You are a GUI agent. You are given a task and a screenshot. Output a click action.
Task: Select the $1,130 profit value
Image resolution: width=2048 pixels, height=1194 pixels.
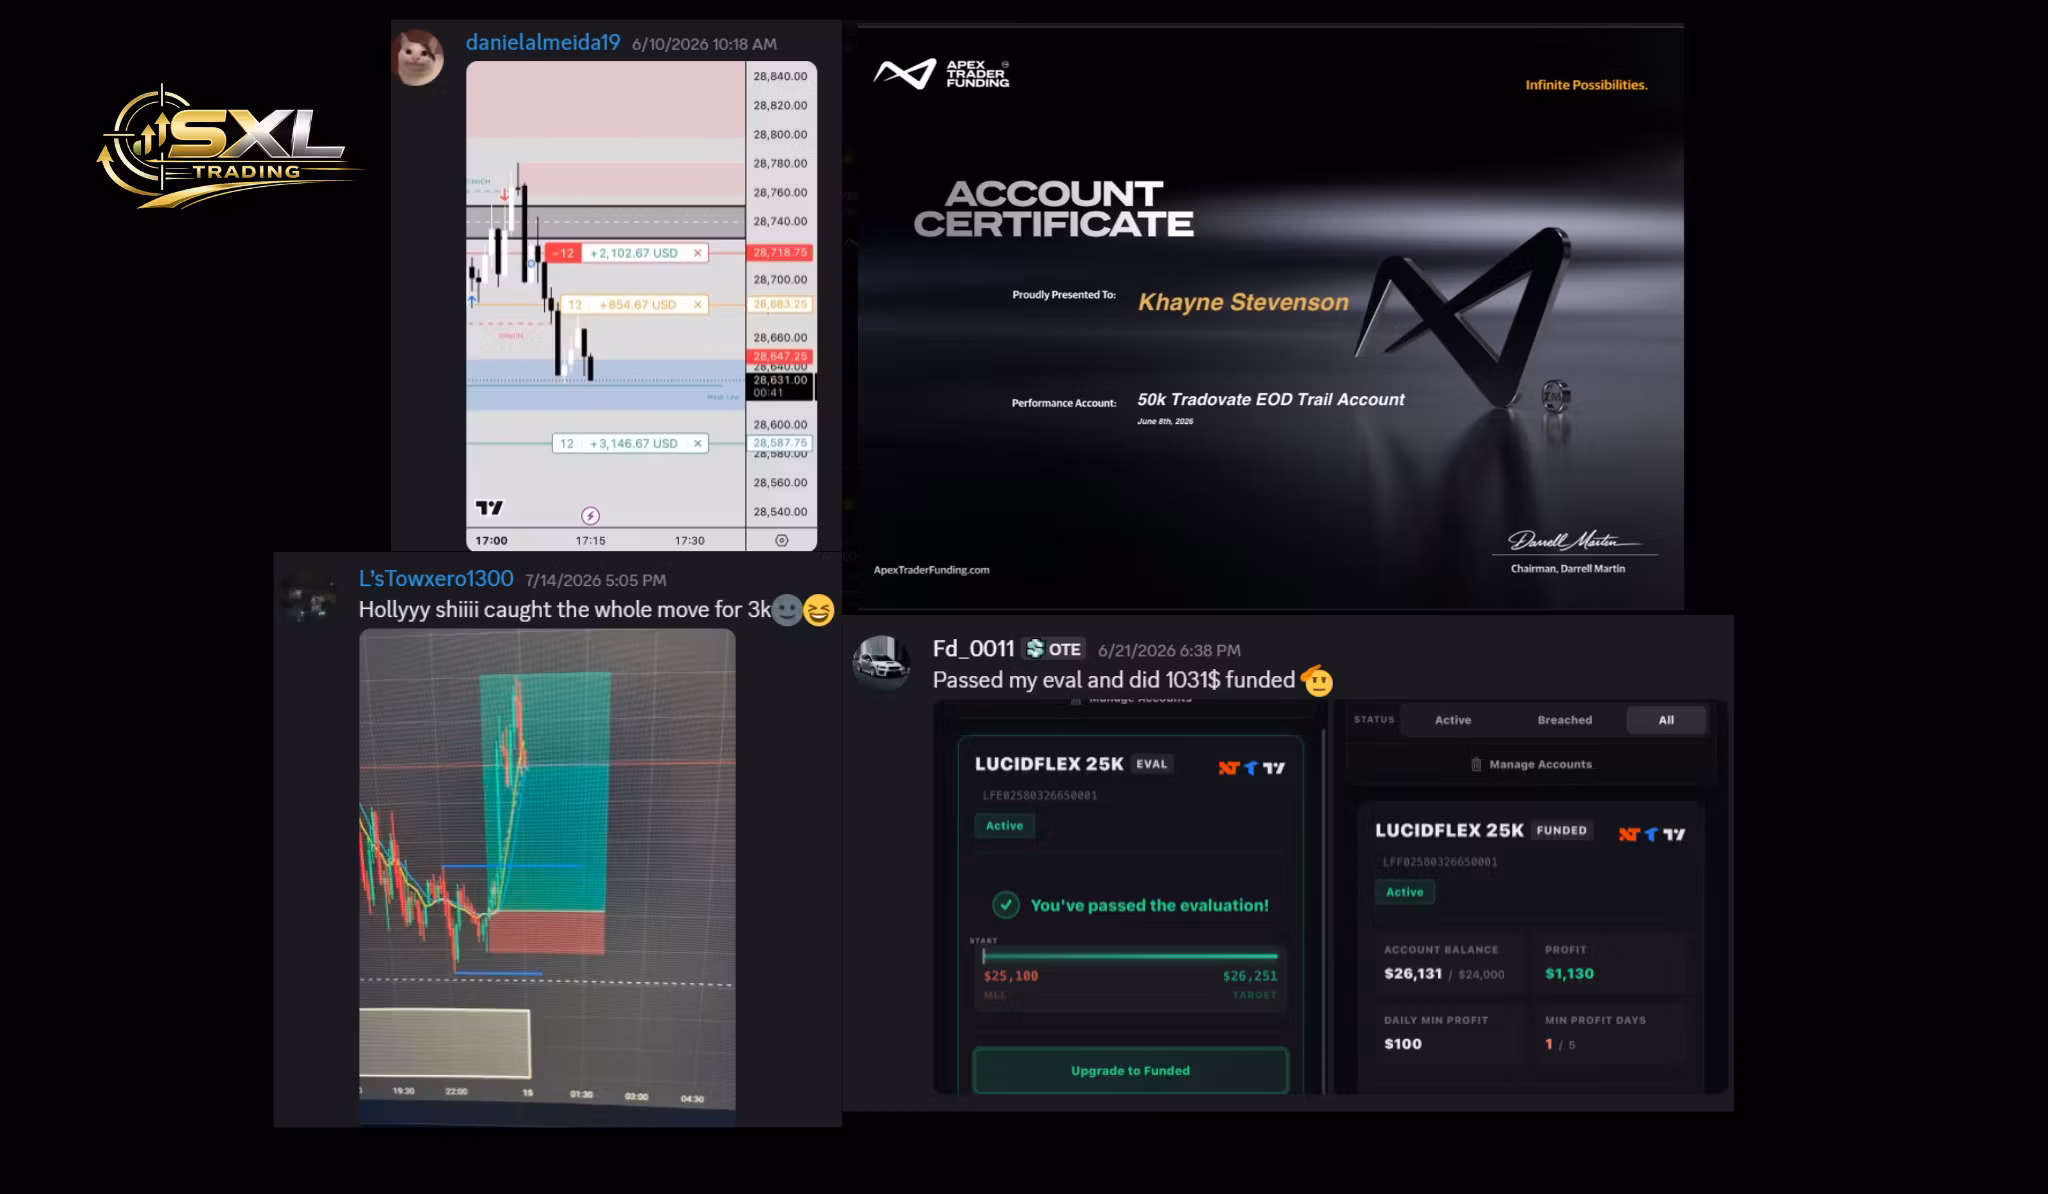click(1570, 974)
